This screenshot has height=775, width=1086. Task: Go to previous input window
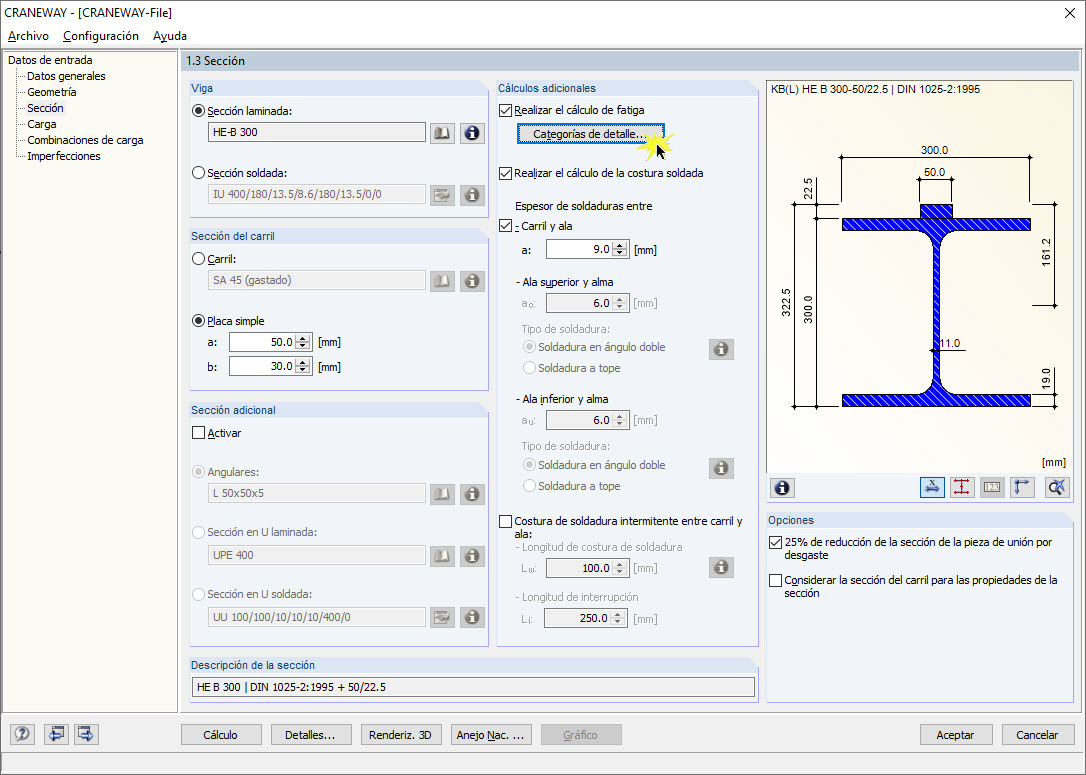coord(56,733)
